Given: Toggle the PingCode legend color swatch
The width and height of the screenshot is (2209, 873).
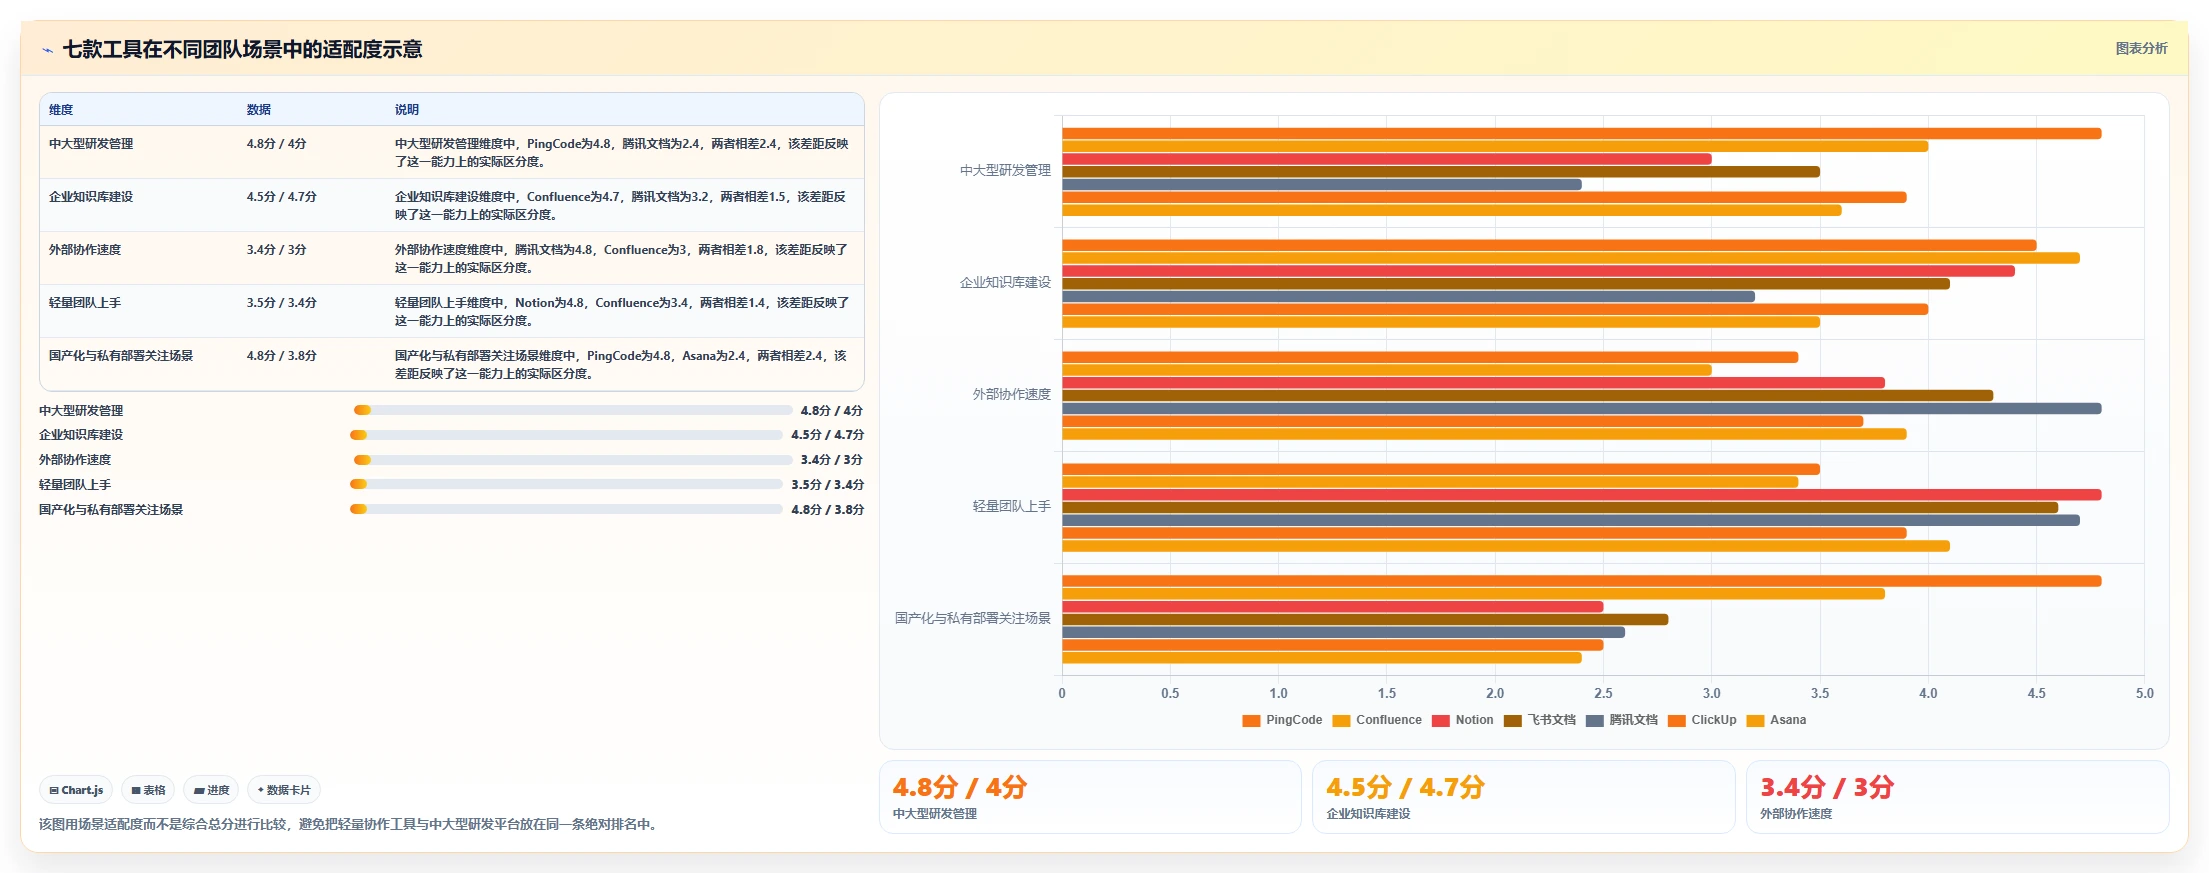Looking at the screenshot, I should 1251,720.
